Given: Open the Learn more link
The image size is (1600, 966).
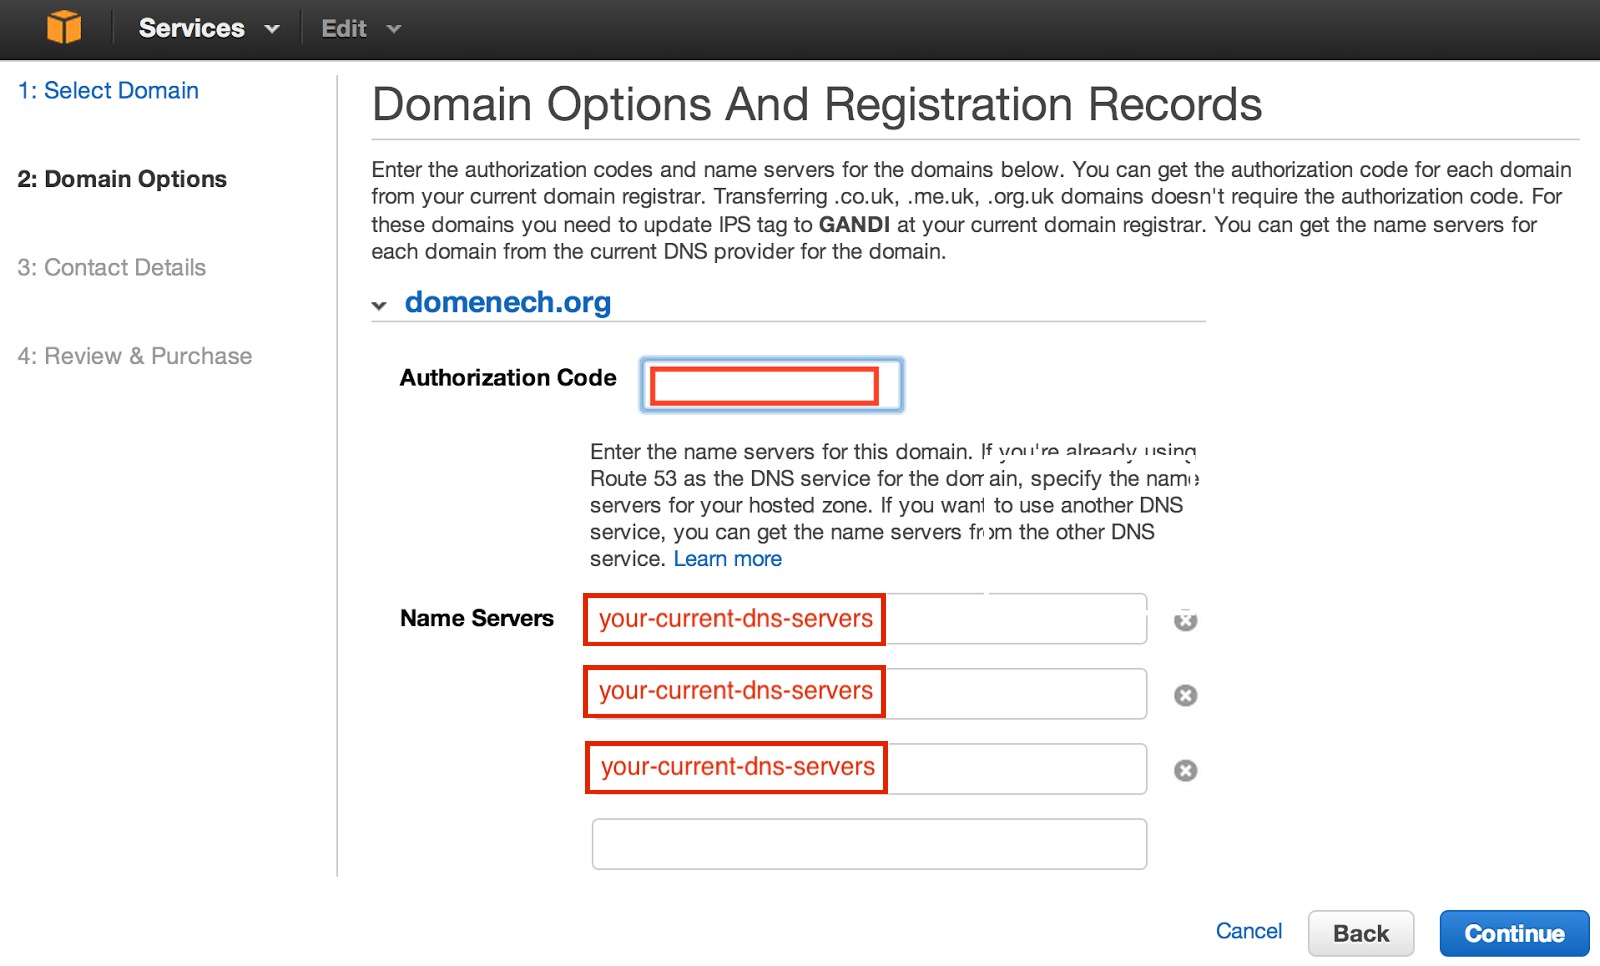Looking at the screenshot, I should pos(727,558).
